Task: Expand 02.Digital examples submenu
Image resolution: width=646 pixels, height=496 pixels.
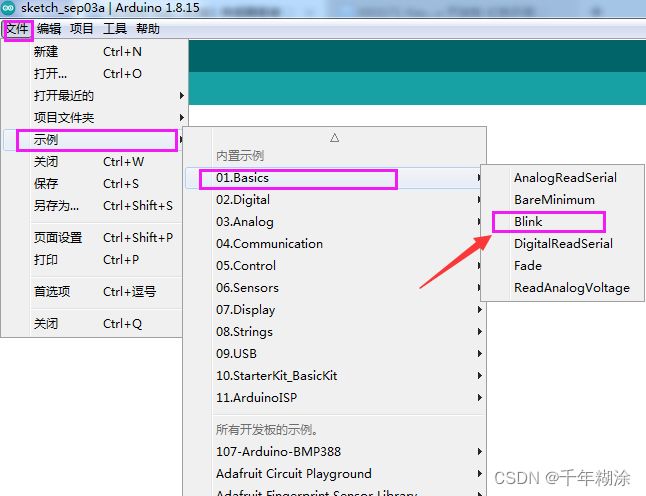Action: pyautogui.click(x=335, y=200)
